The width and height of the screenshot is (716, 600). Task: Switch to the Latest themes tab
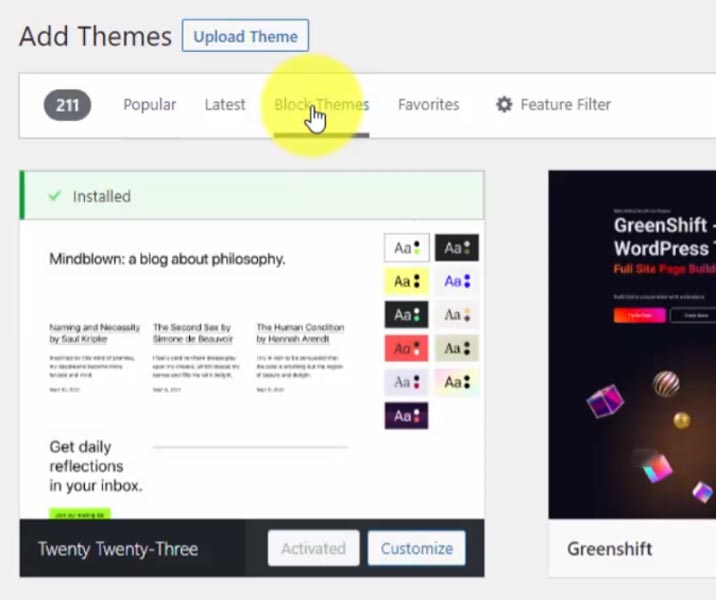click(225, 105)
